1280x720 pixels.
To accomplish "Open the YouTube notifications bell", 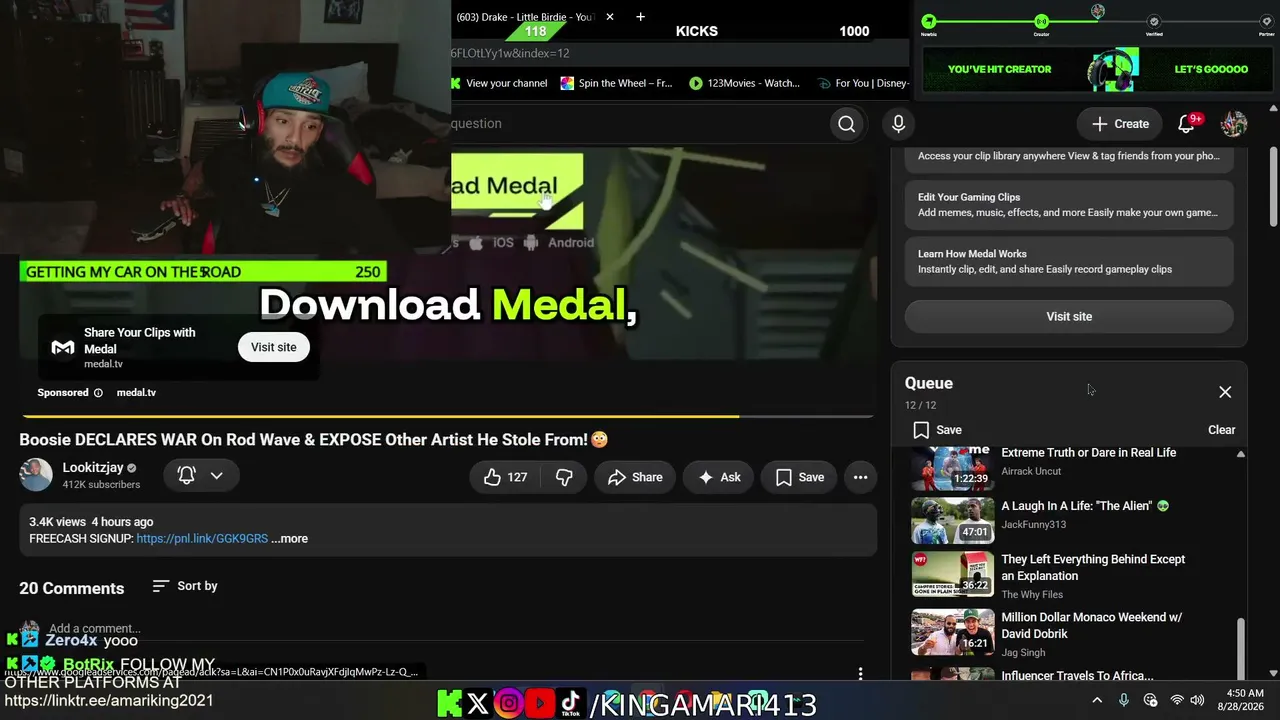I will pos(1186,124).
